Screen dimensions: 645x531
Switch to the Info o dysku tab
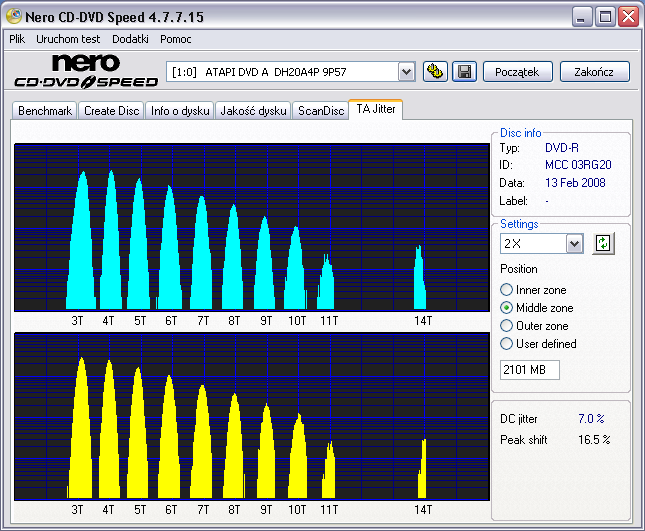pos(180,111)
